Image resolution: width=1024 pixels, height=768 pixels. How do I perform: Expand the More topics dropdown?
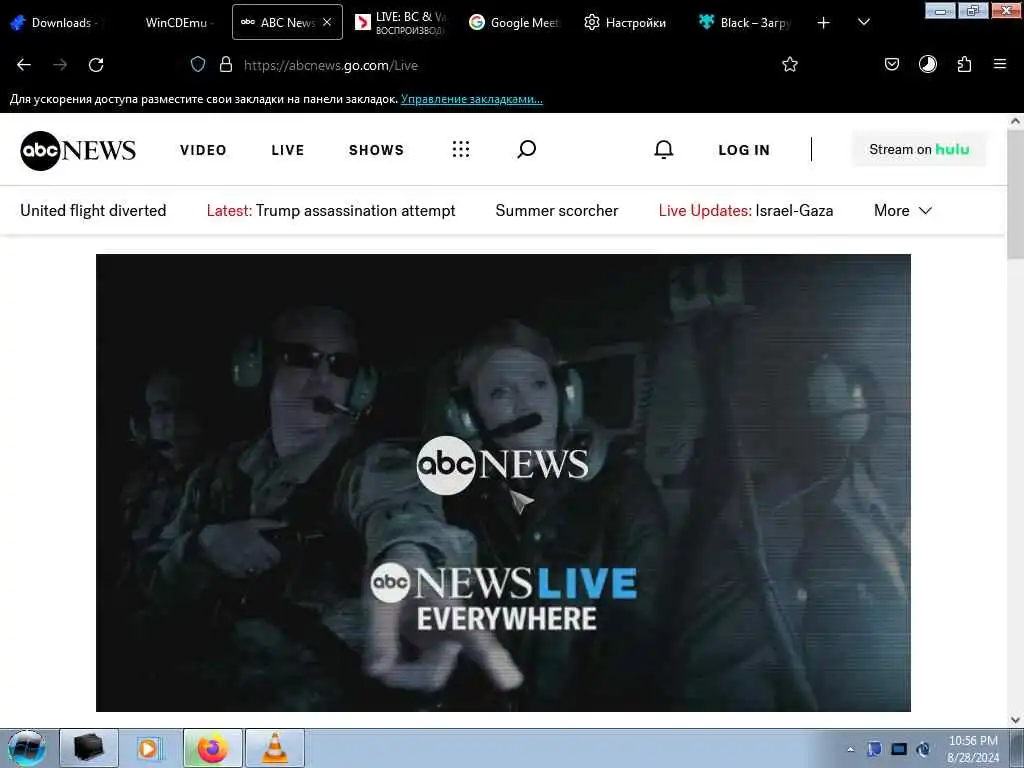pyautogui.click(x=903, y=210)
